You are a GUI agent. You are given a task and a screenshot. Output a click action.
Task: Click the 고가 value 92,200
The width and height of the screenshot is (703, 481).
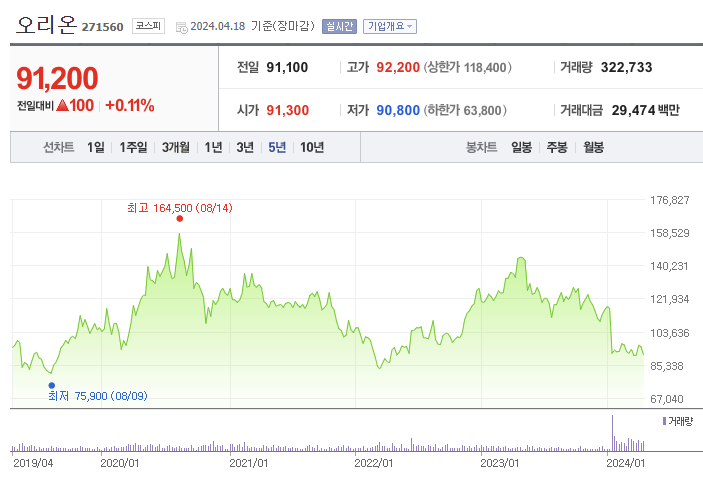[x=398, y=67]
